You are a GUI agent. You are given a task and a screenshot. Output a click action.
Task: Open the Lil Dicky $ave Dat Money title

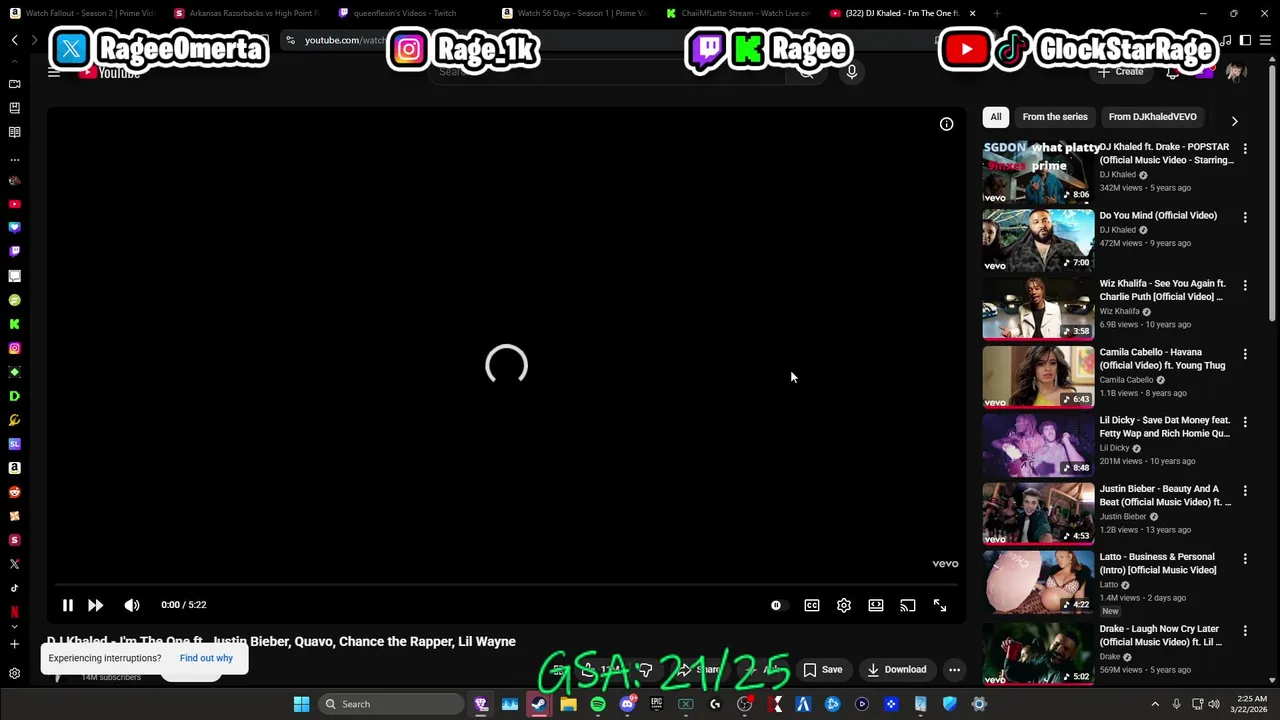click(1165, 427)
